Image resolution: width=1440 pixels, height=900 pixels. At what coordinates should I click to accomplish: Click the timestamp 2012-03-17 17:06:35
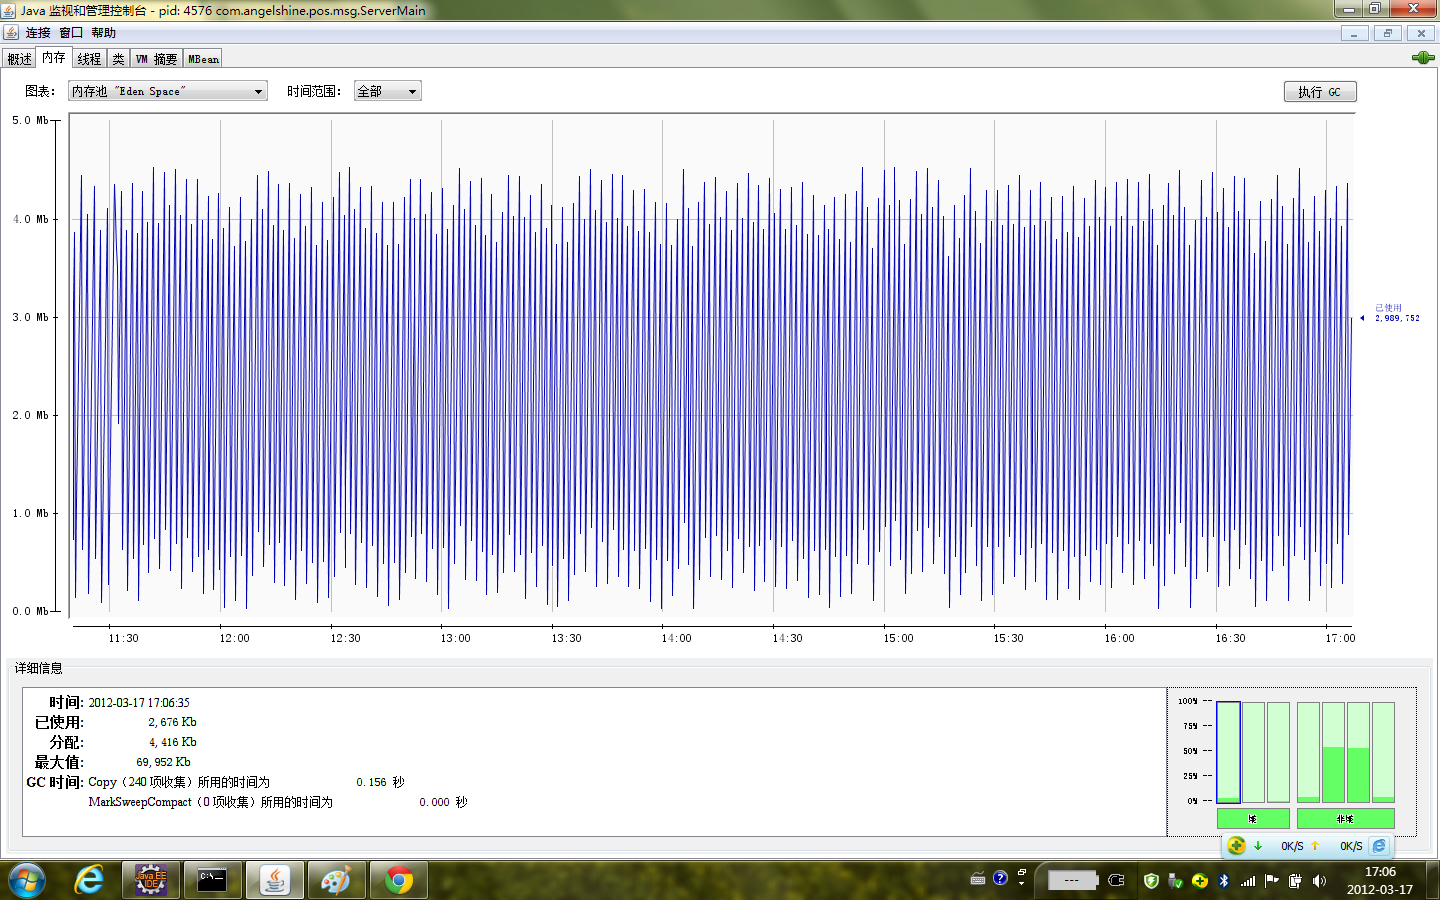coord(139,703)
